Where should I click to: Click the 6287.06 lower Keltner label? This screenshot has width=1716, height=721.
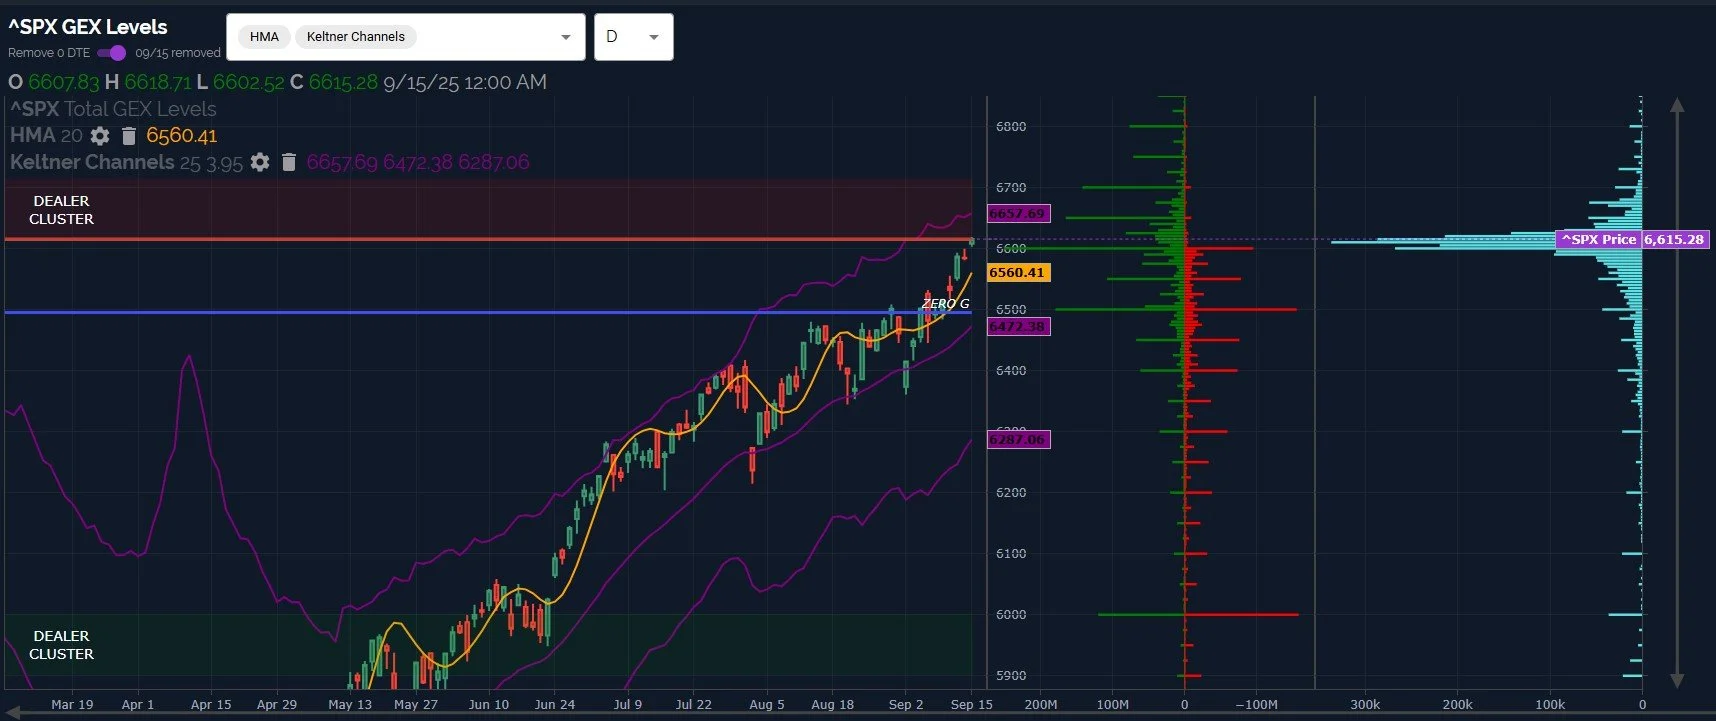pyautogui.click(x=1018, y=439)
